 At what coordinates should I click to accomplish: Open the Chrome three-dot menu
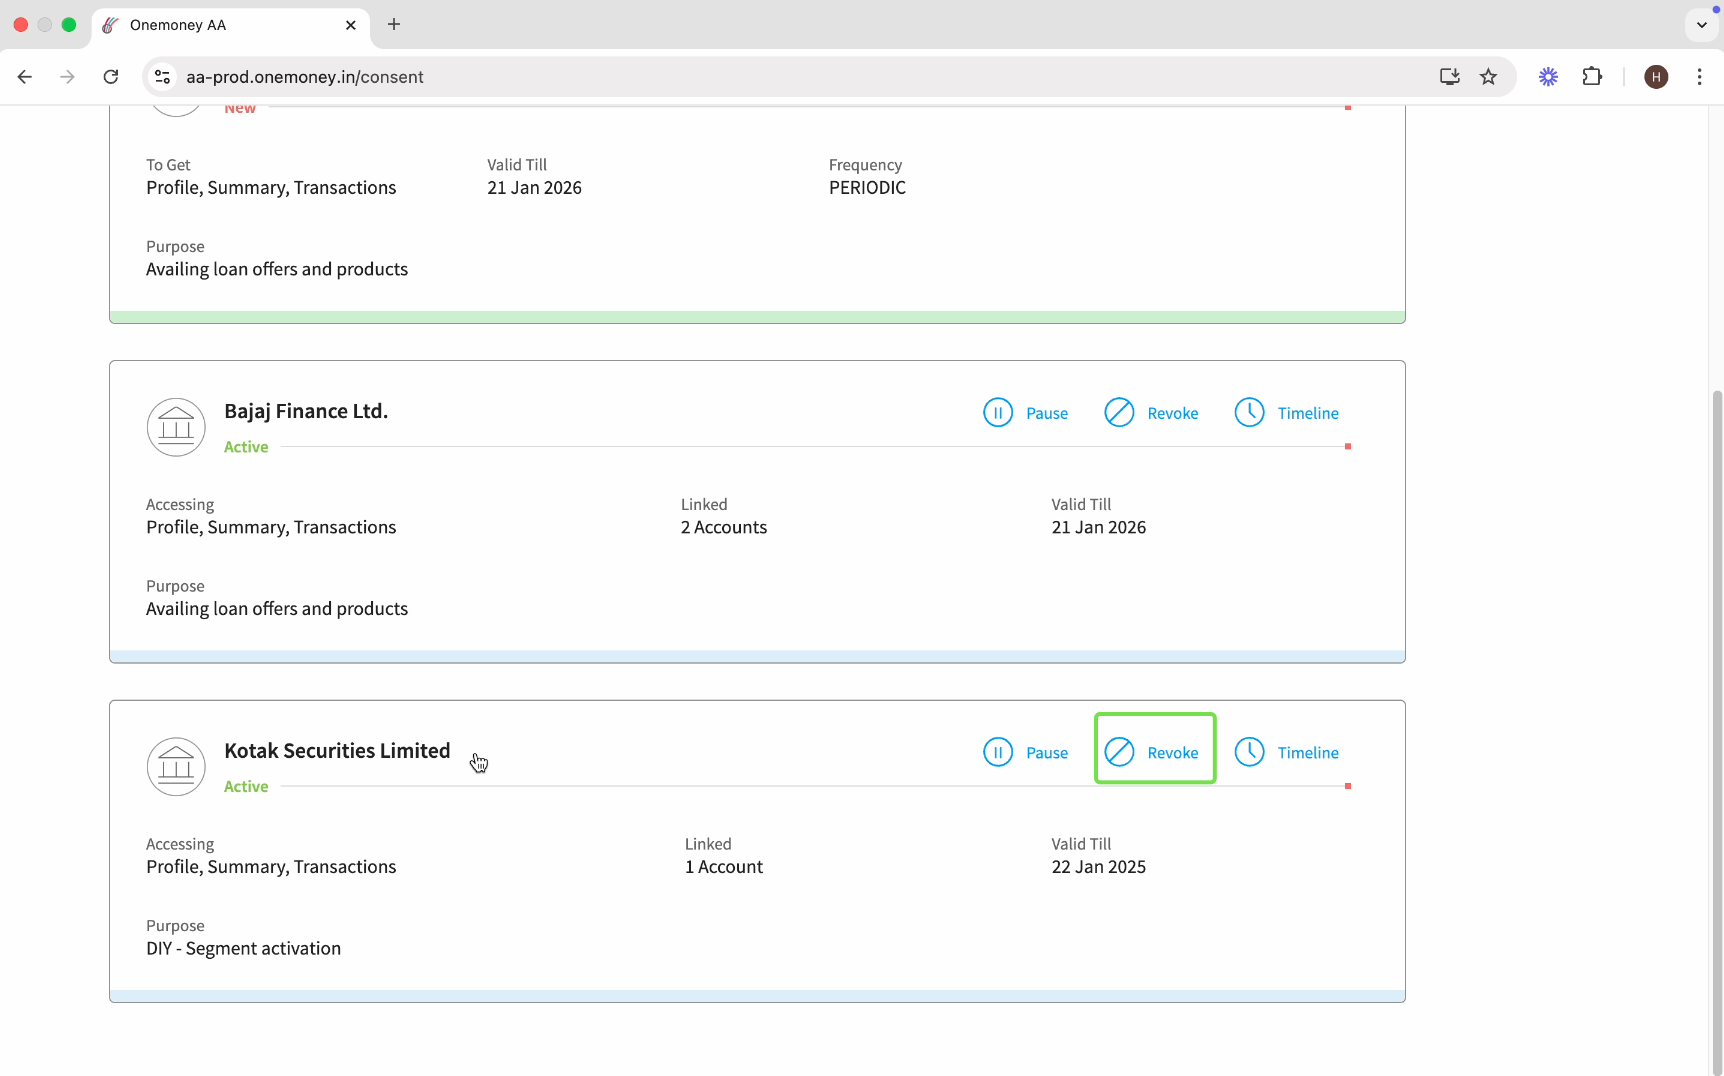coord(1699,77)
